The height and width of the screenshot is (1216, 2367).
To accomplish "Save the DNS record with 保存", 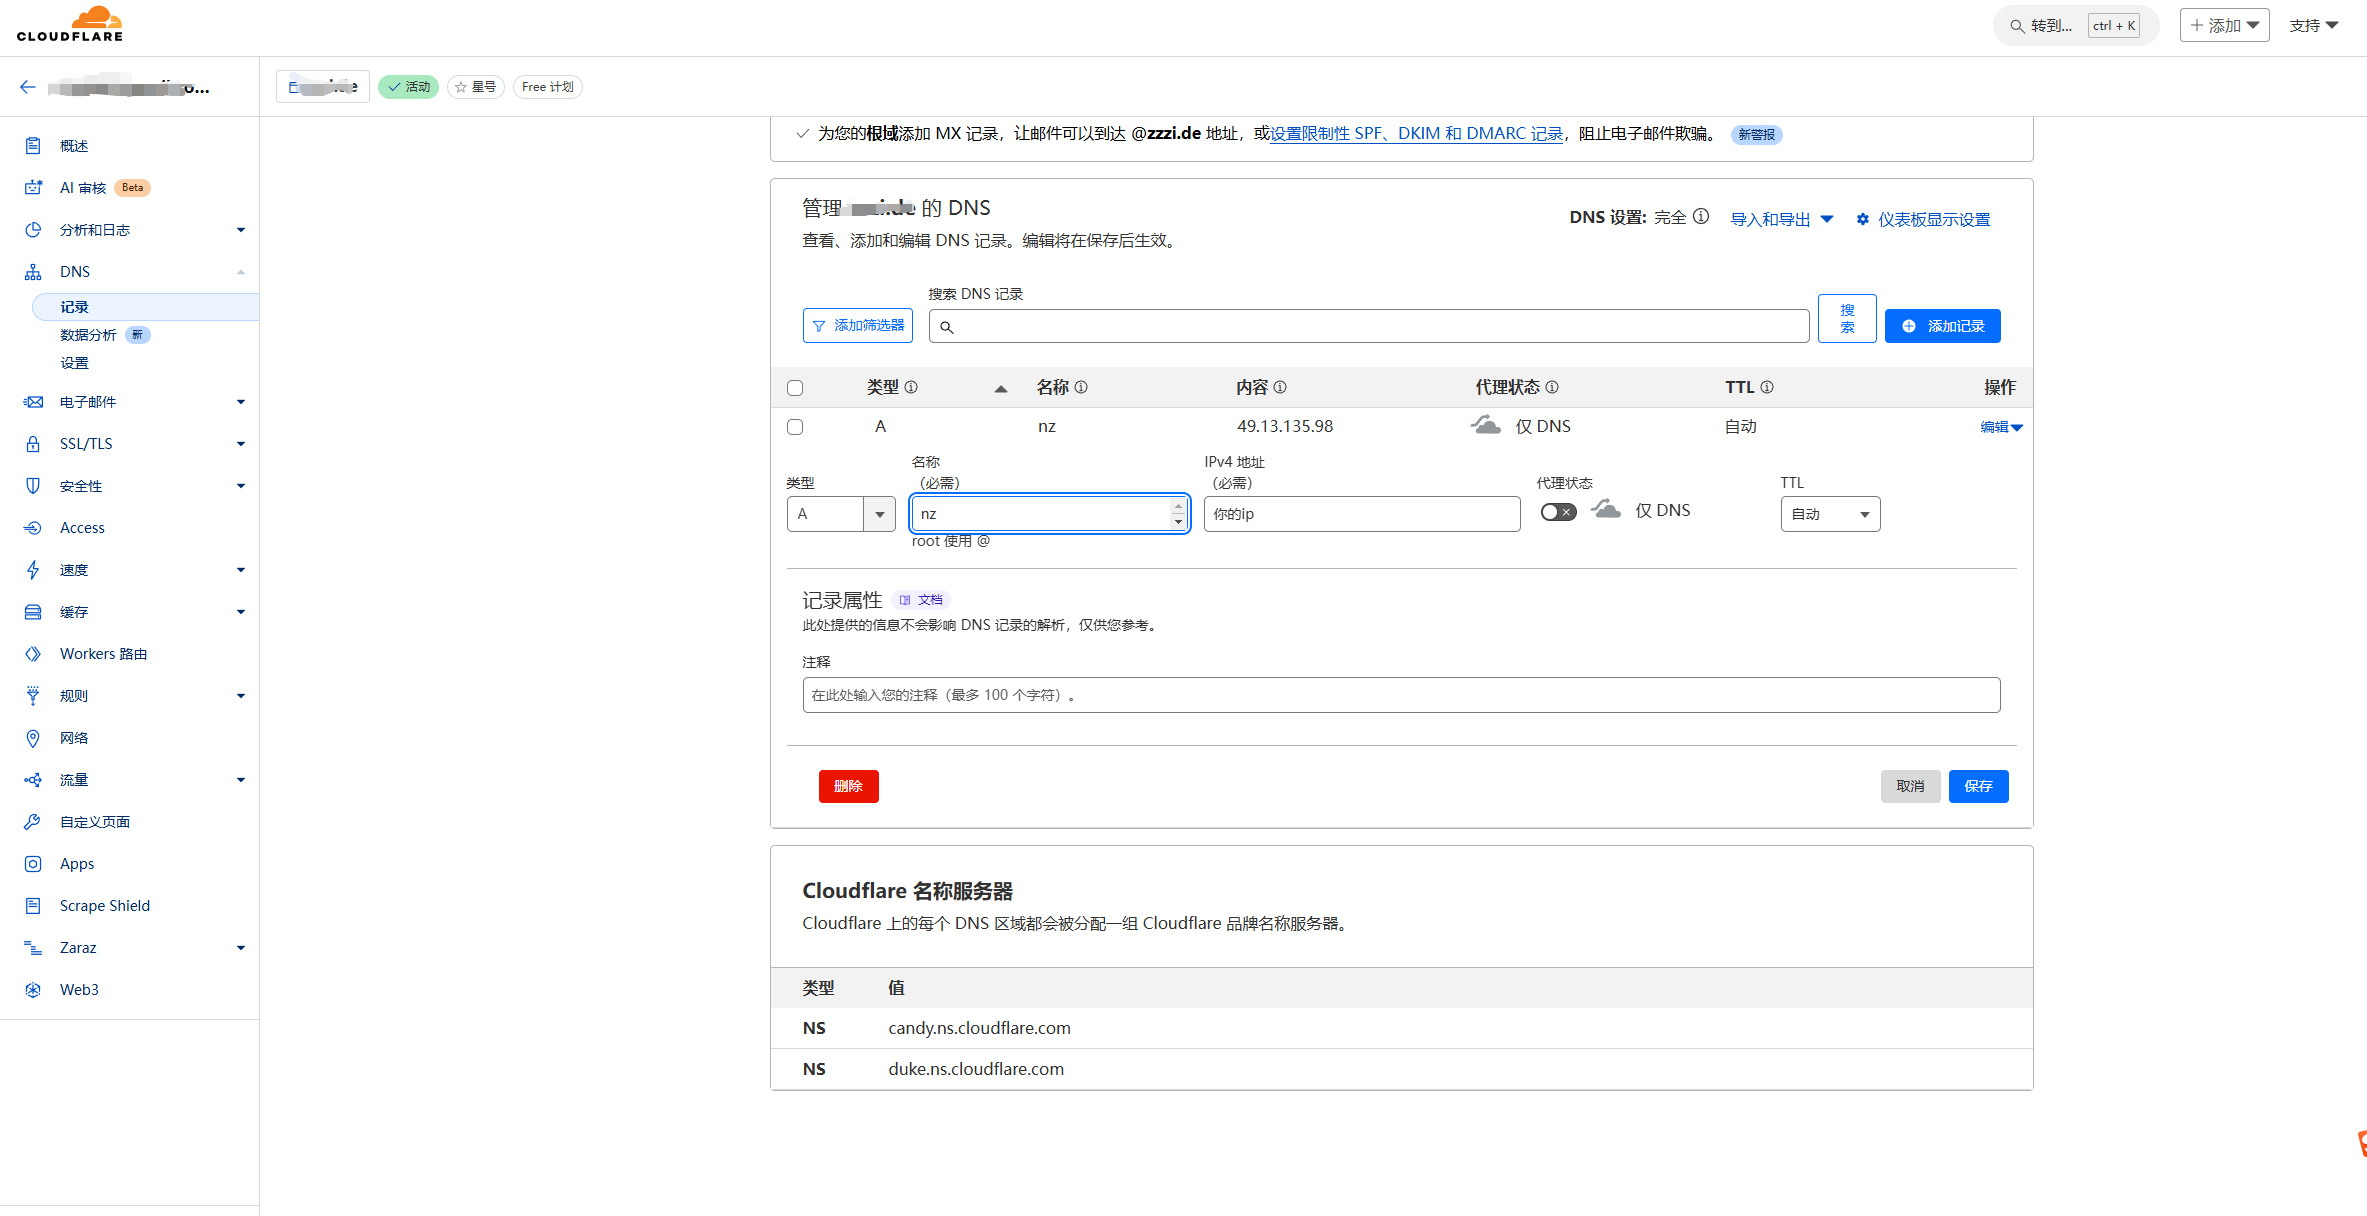I will (x=1978, y=786).
